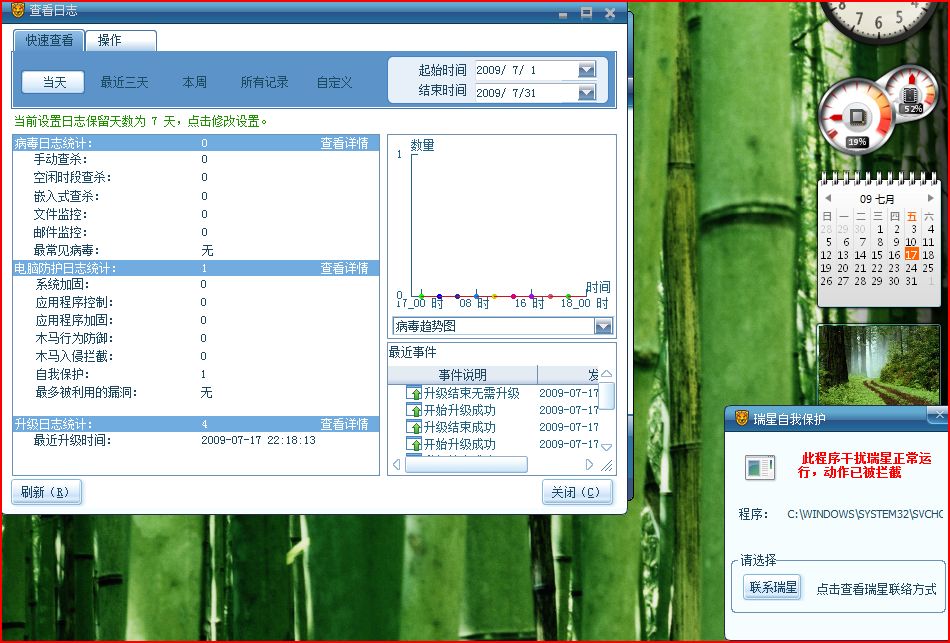Open 查看详情 for 升级日志统计

coord(344,424)
